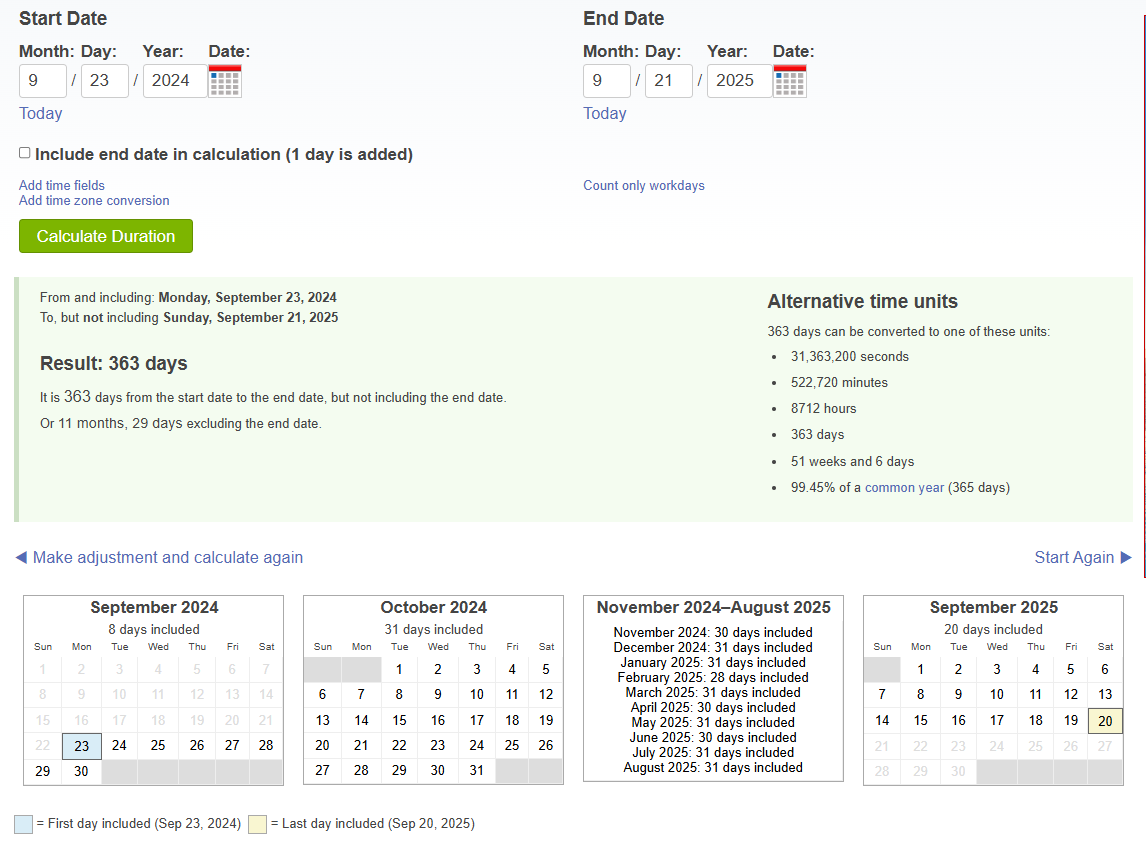
Task: Click the yellow Last day included legend swatch
Action: tap(257, 824)
